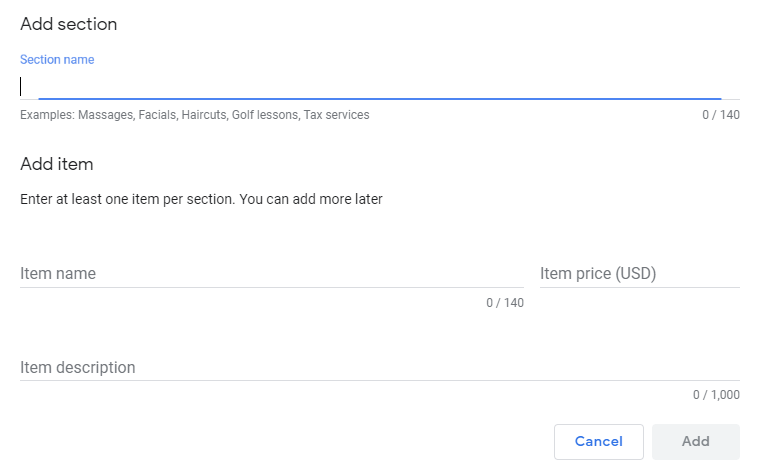Image resolution: width=758 pixels, height=473 pixels.
Task: Click "Tax services" in the examples hint
Action: [x=336, y=115]
